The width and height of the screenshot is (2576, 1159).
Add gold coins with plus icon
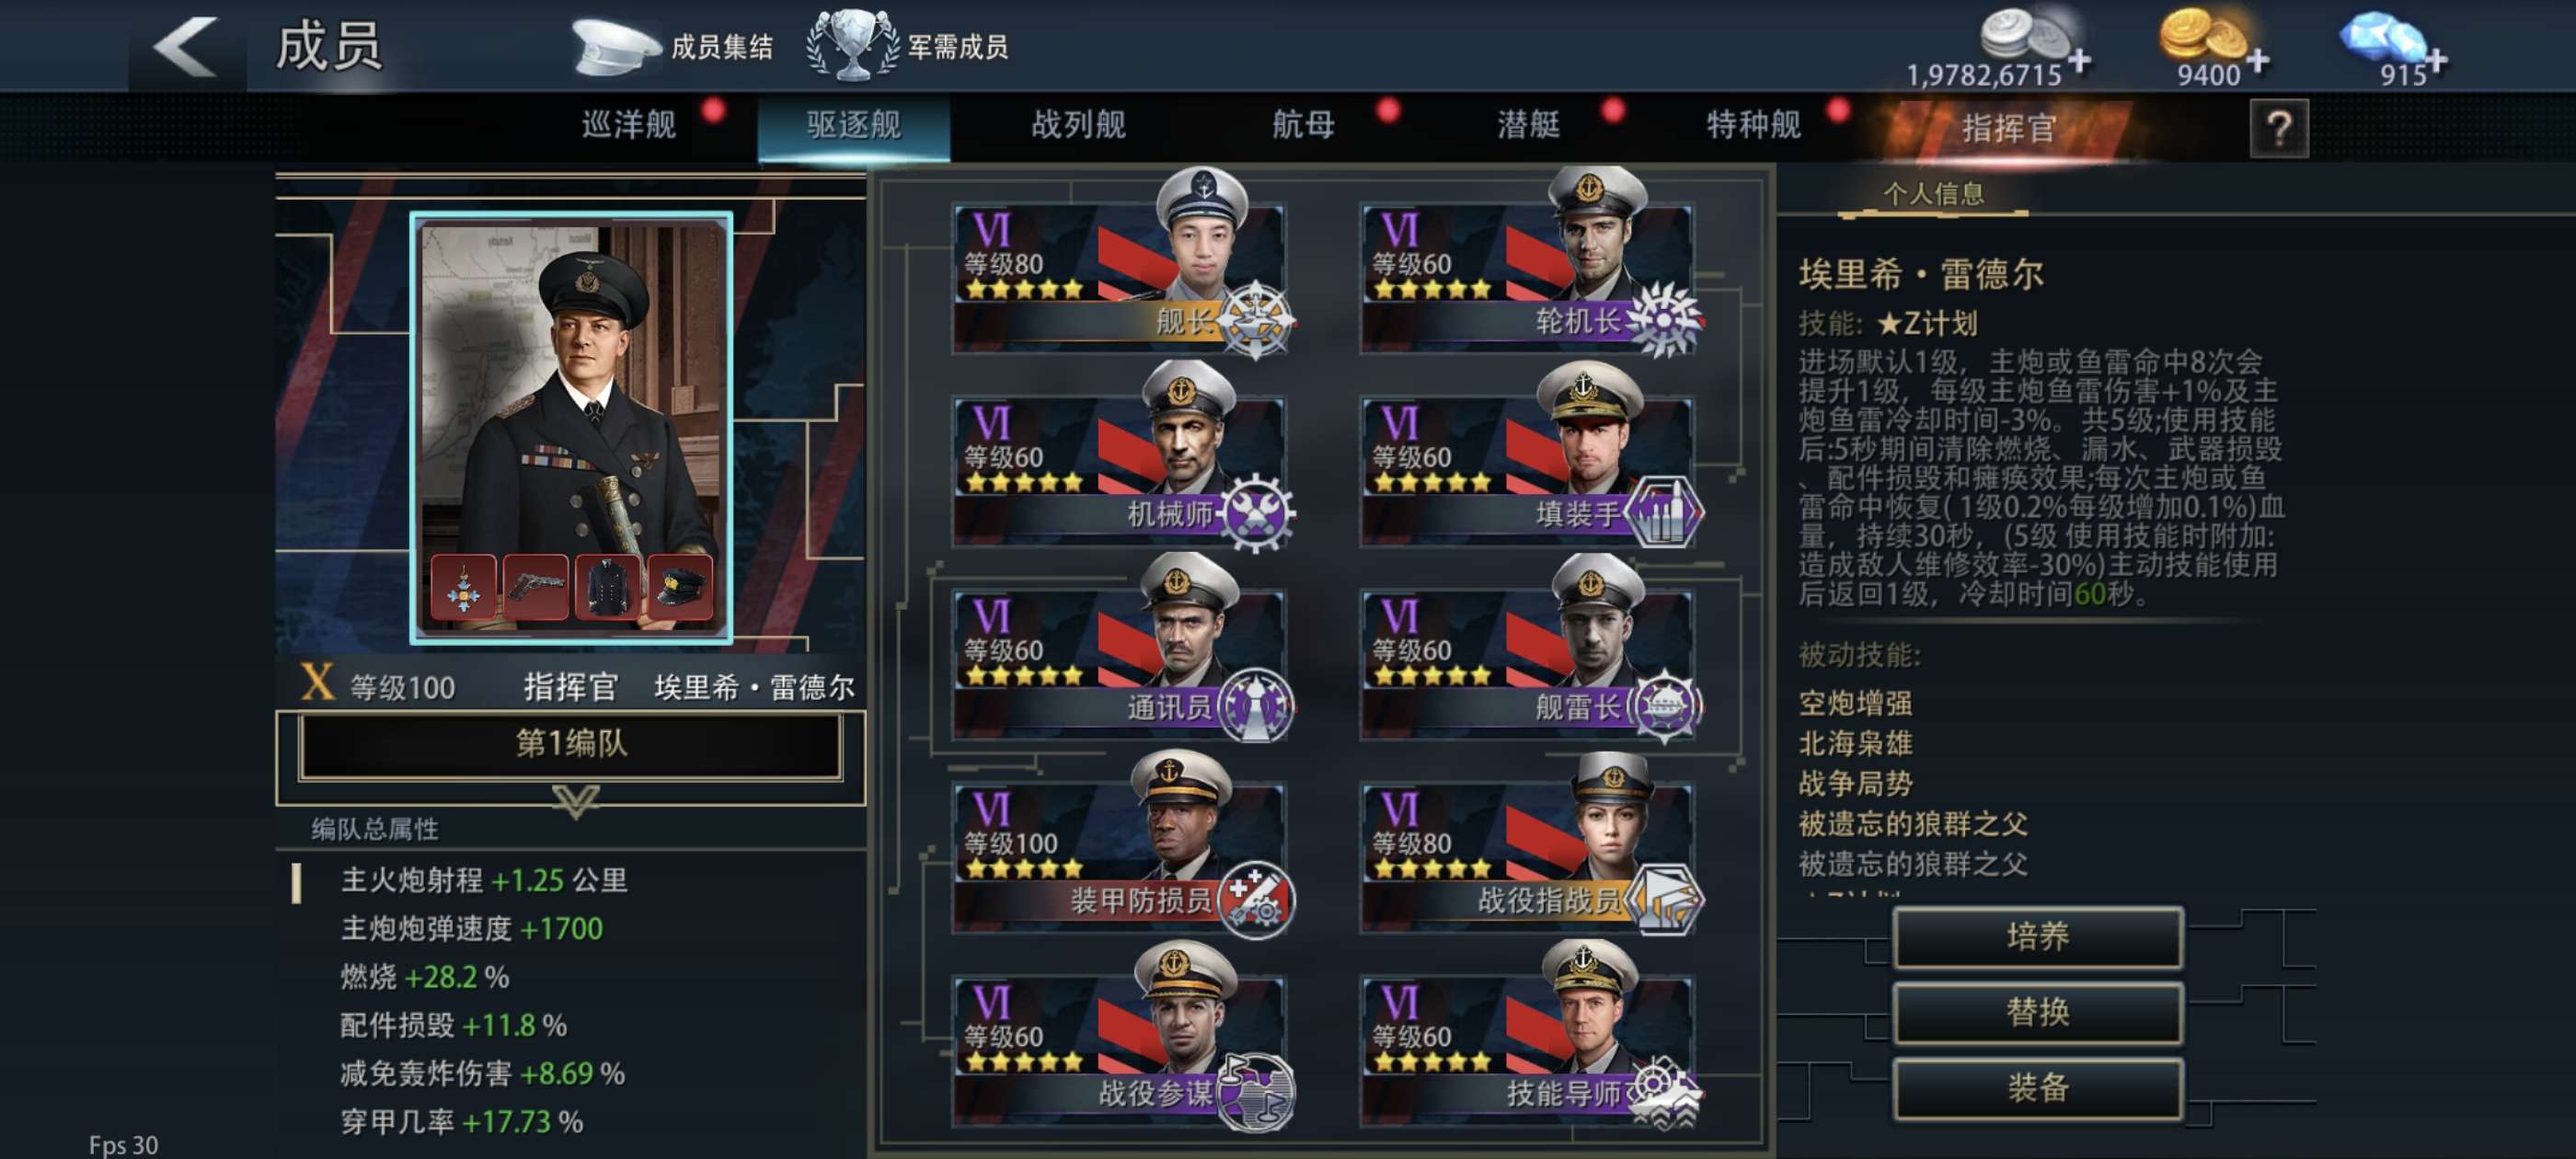pyautogui.click(x=2256, y=62)
